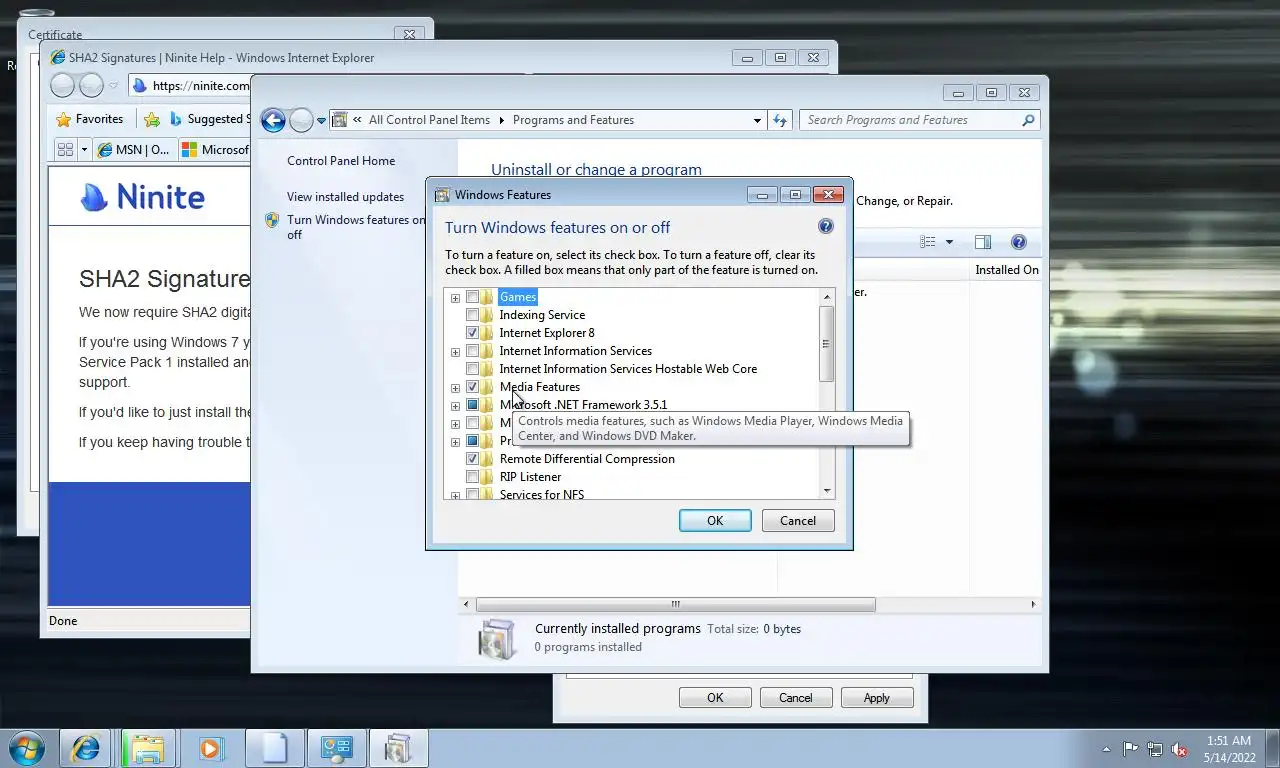Uncheck the Media Features checkbox
Screen dimensions: 1280x768
click(472, 387)
